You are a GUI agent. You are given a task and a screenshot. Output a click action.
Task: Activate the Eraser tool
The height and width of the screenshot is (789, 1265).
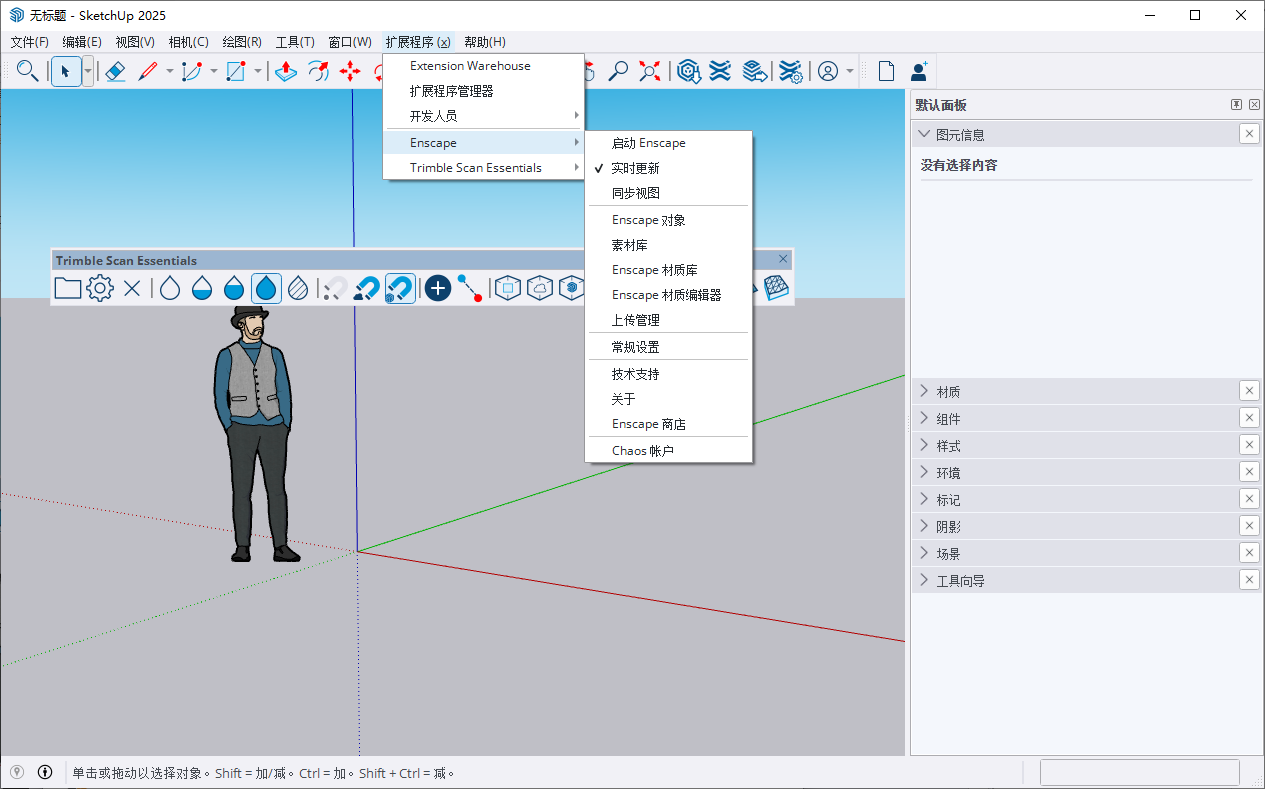click(115, 71)
